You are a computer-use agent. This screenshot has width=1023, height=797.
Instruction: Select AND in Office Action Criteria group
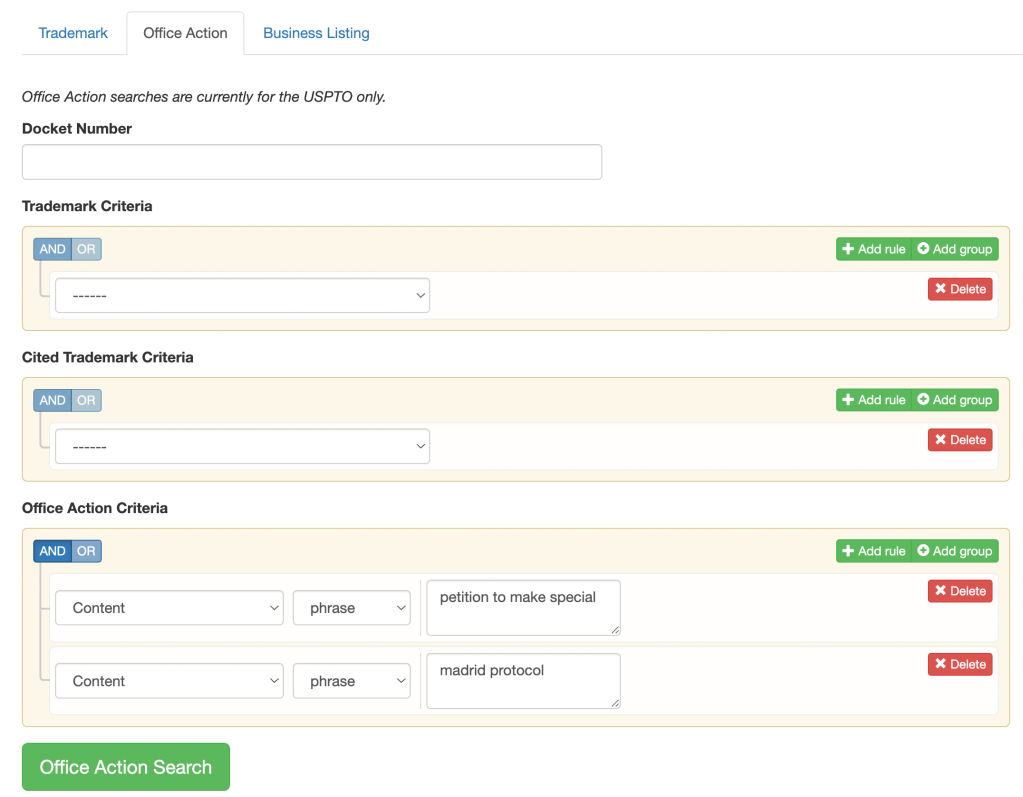coord(52,551)
